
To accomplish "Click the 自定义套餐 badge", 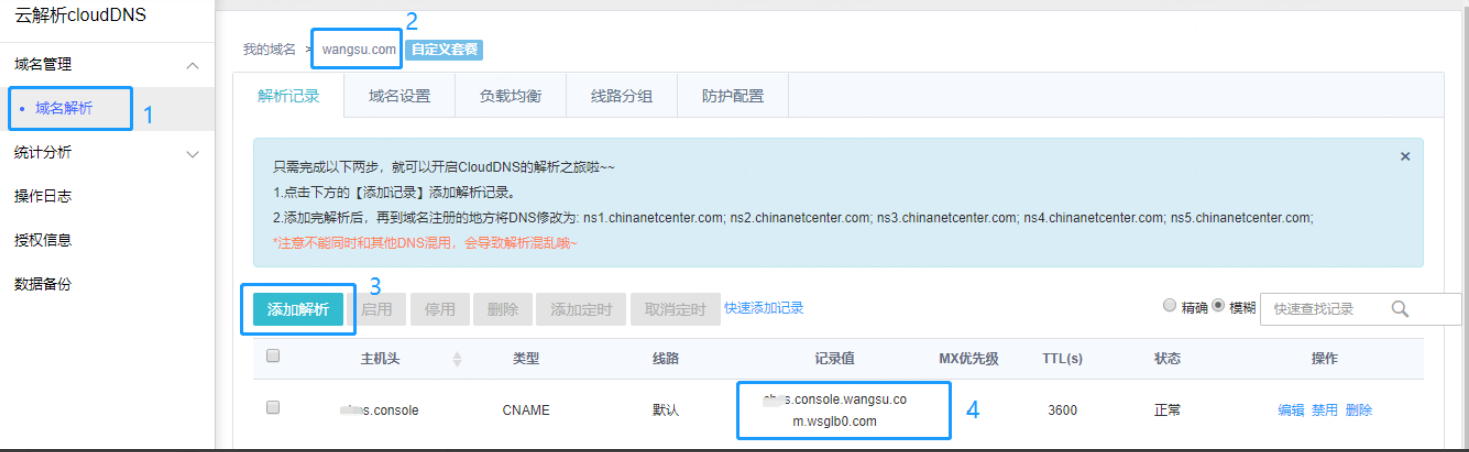I will (x=444, y=49).
